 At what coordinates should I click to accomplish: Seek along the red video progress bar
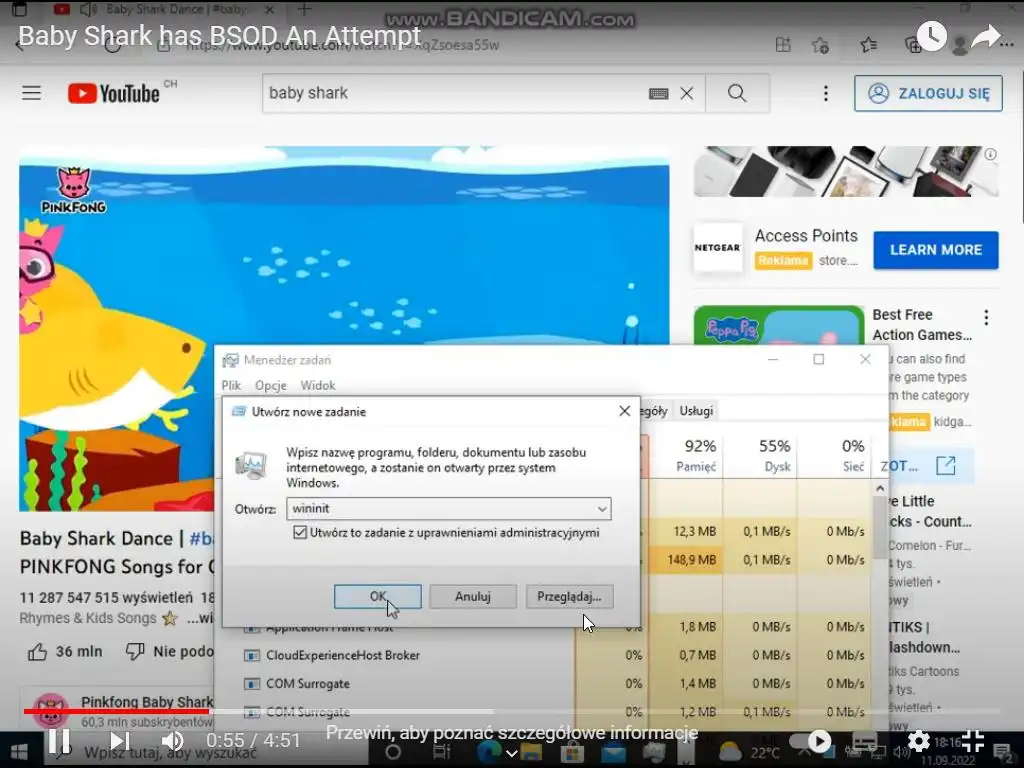tap(116, 712)
